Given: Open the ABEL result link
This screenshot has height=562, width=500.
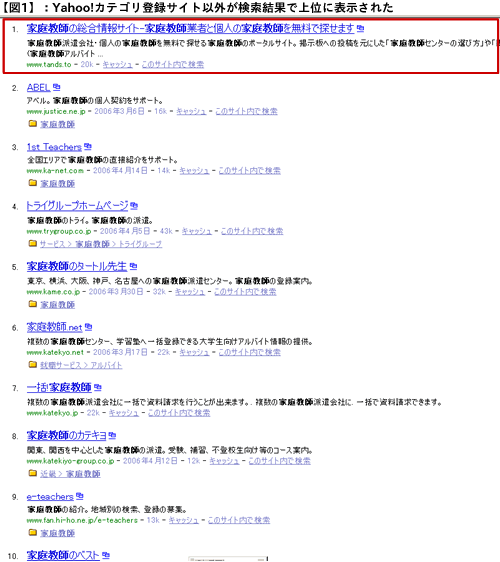Looking at the screenshot, I should click(38, 87).
